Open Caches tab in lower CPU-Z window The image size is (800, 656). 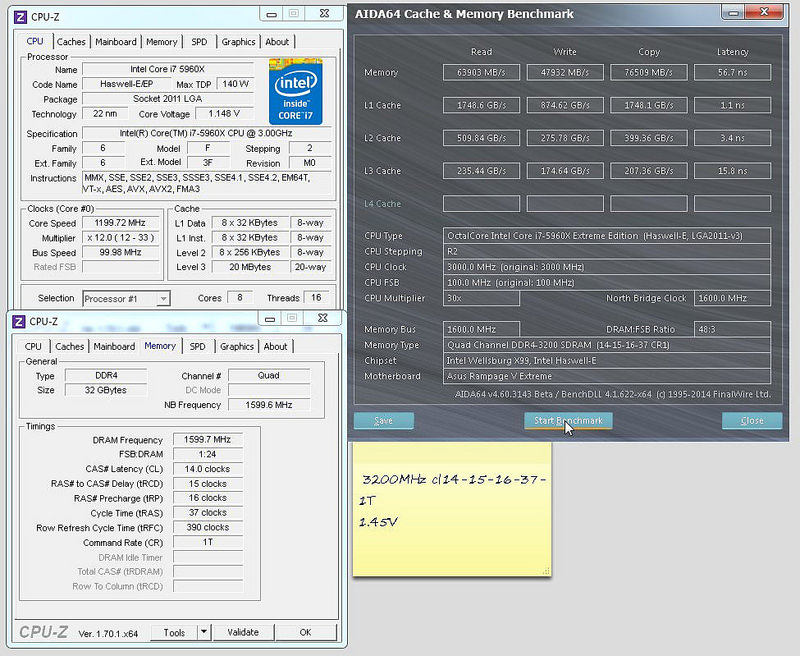(69, 346)
